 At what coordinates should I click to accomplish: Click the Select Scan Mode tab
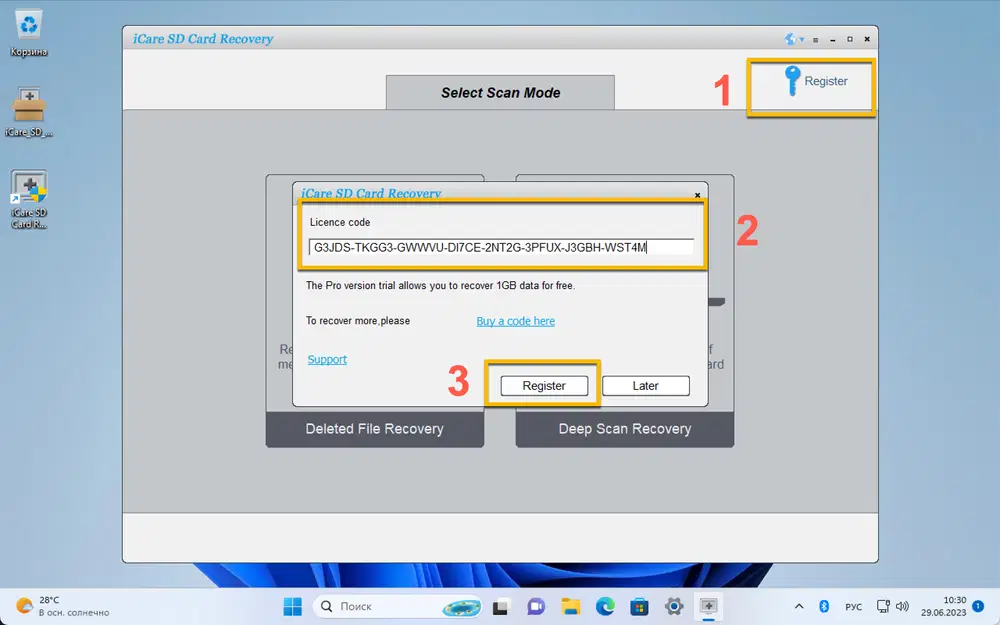click(x=500, y=92)
